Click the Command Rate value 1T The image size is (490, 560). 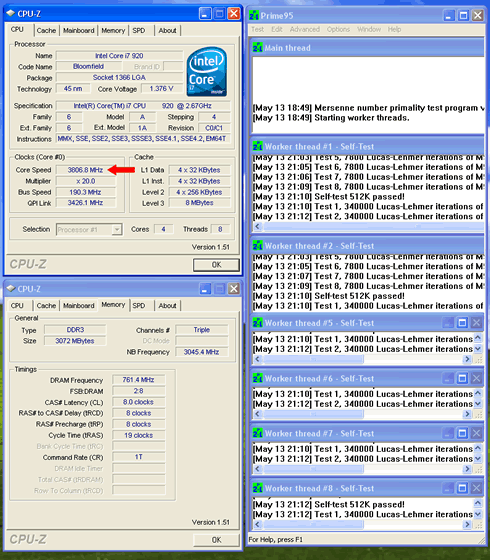pos(139,457)
